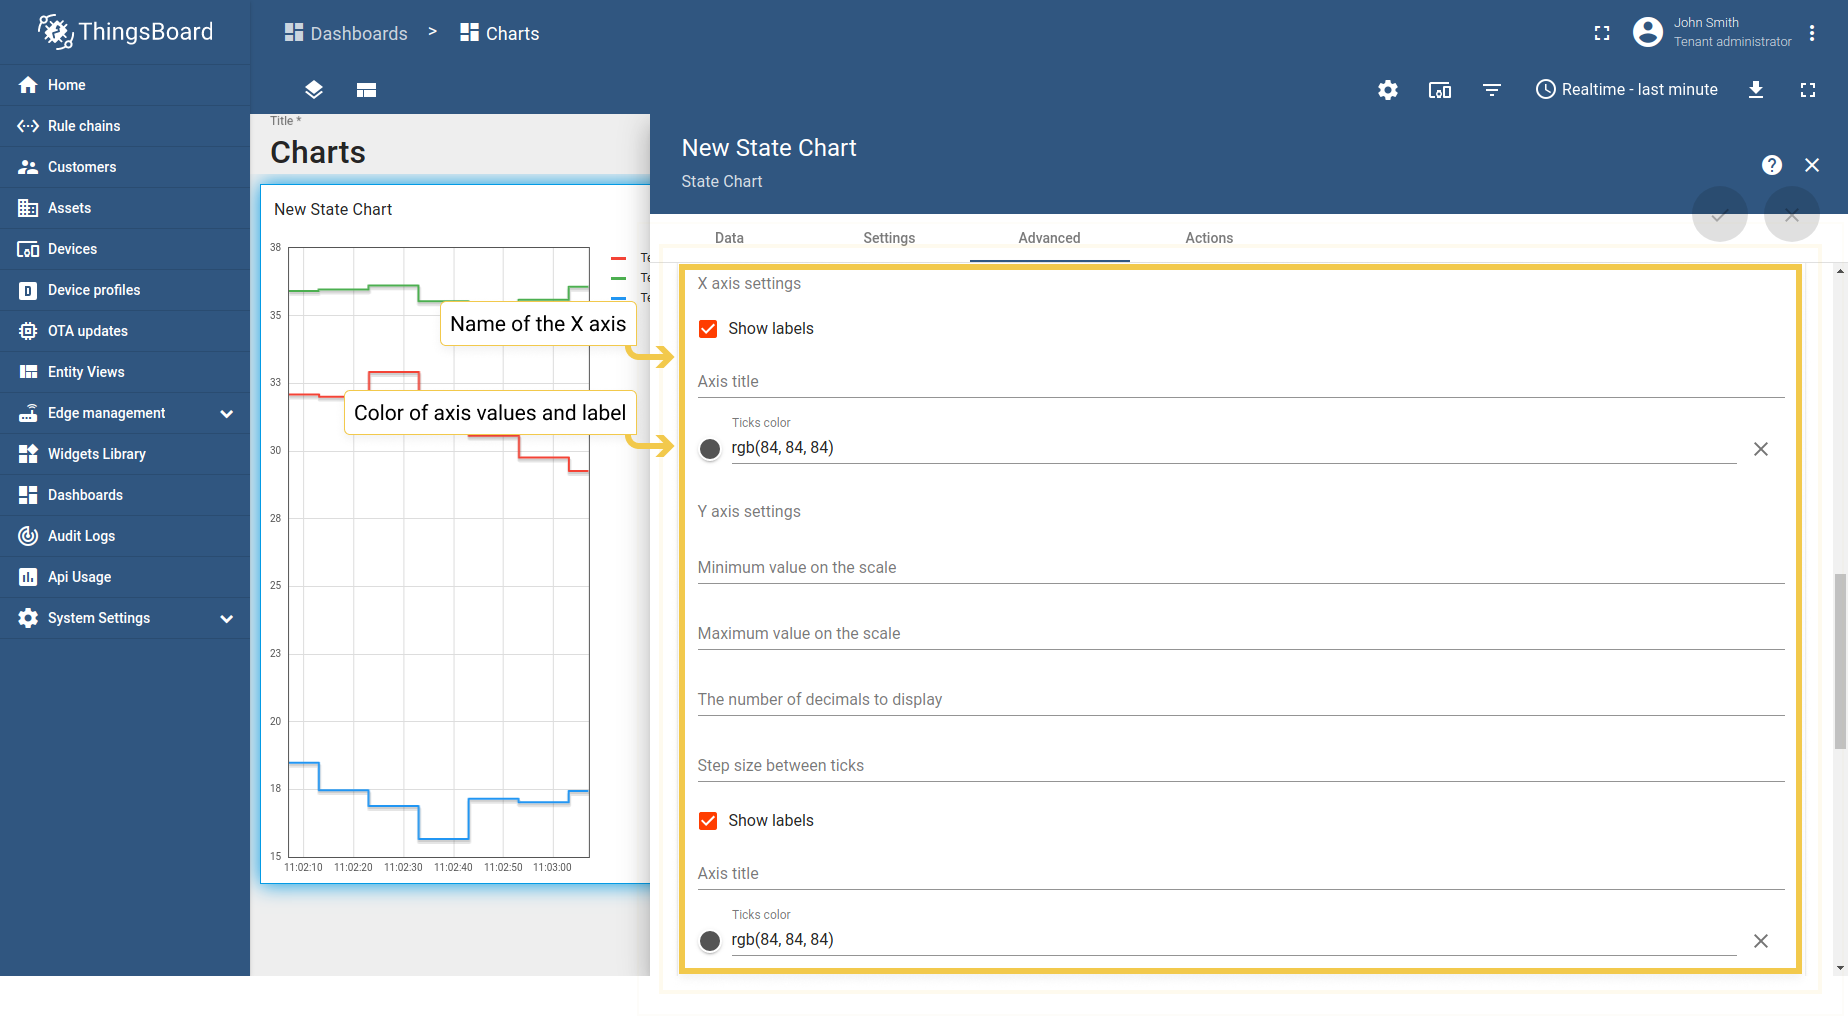This screenshot has height=1016, width=1848.
Task: Open widget help question mark icon
Action: click(1771, 165)
